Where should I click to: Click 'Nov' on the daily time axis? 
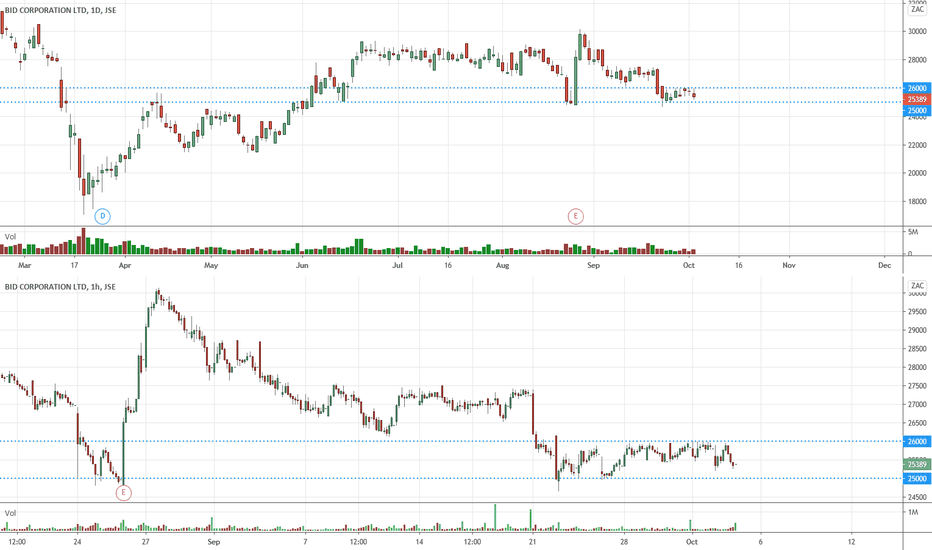[x=789, y=265]
